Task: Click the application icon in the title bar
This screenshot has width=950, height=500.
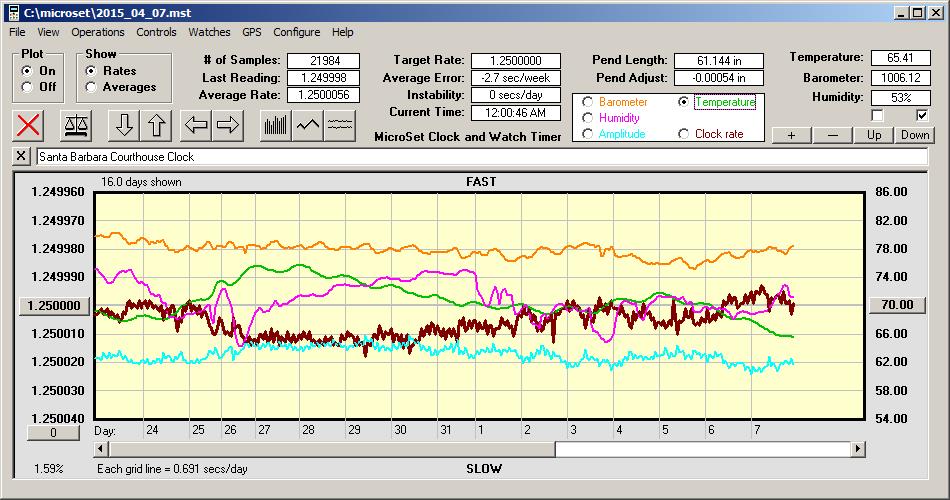Action: pos(13,13)
